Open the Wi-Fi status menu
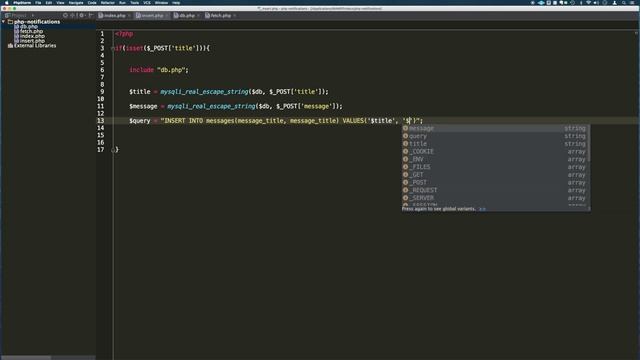The image size is (640, 360). coord(588,2)
